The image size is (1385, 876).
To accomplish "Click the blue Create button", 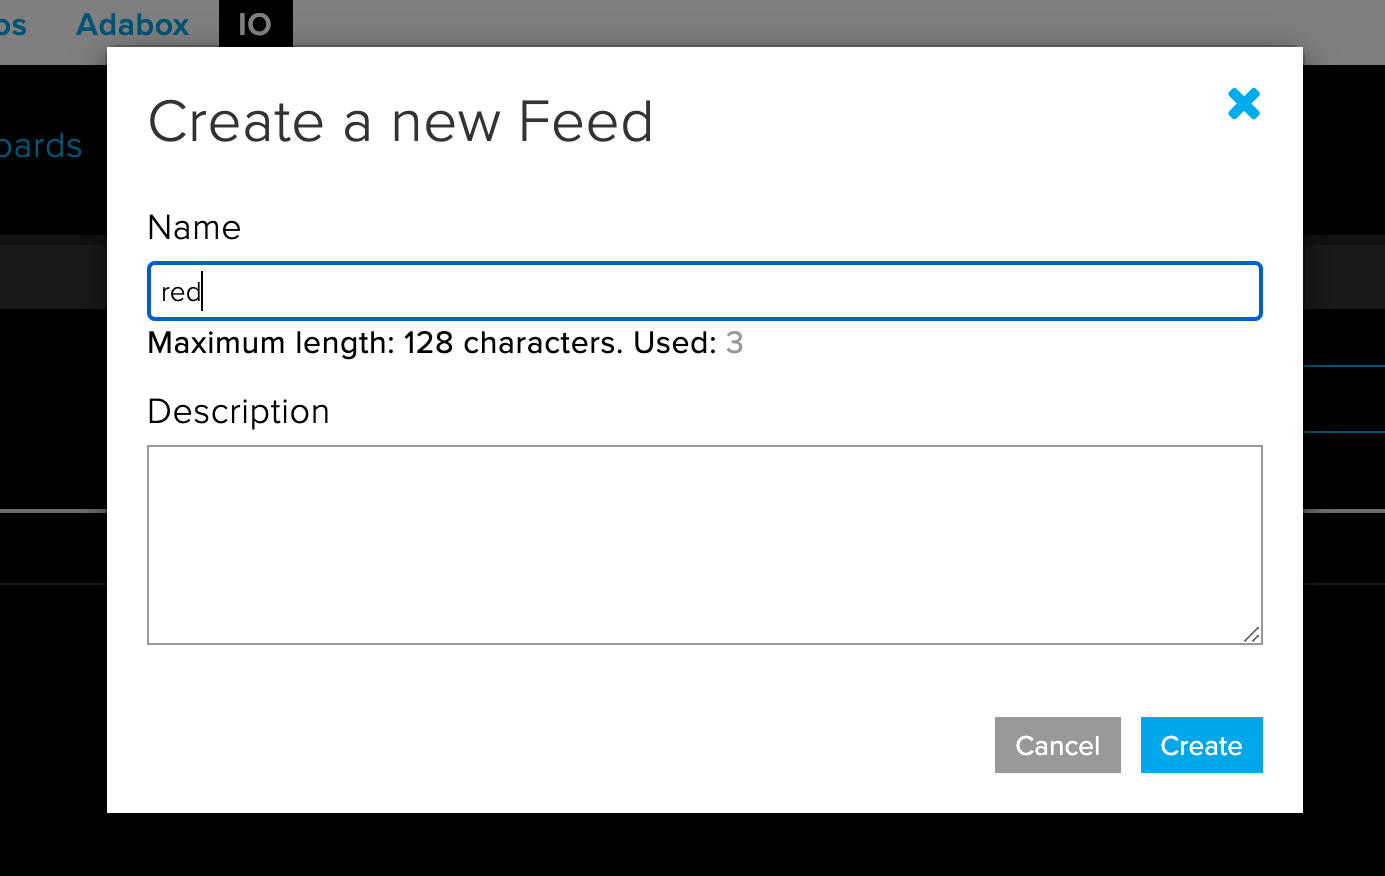I will (x=1201, y=745).
